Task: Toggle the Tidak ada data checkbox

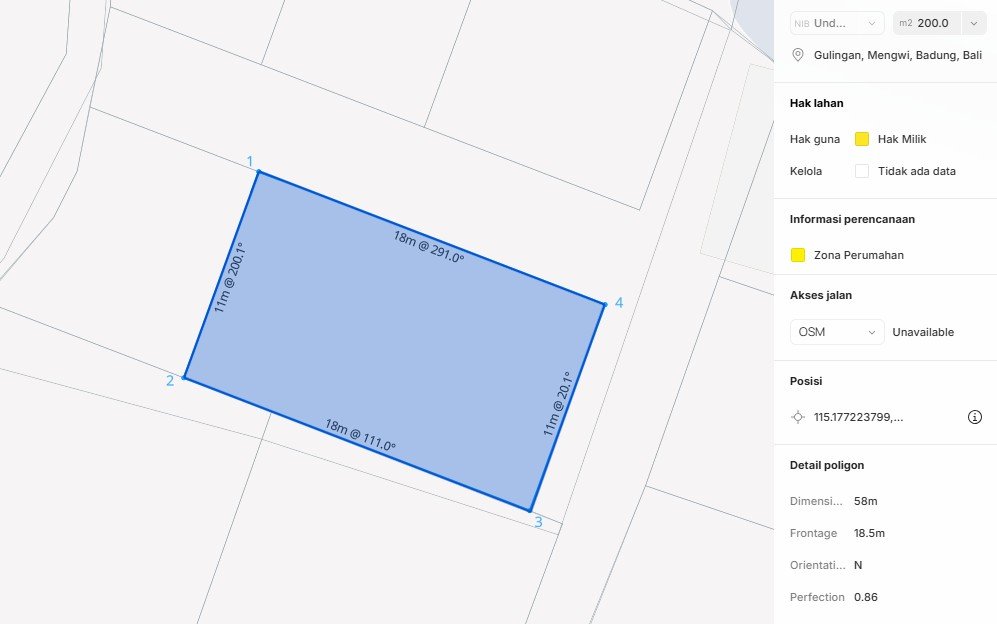Action: click(862, 171)
